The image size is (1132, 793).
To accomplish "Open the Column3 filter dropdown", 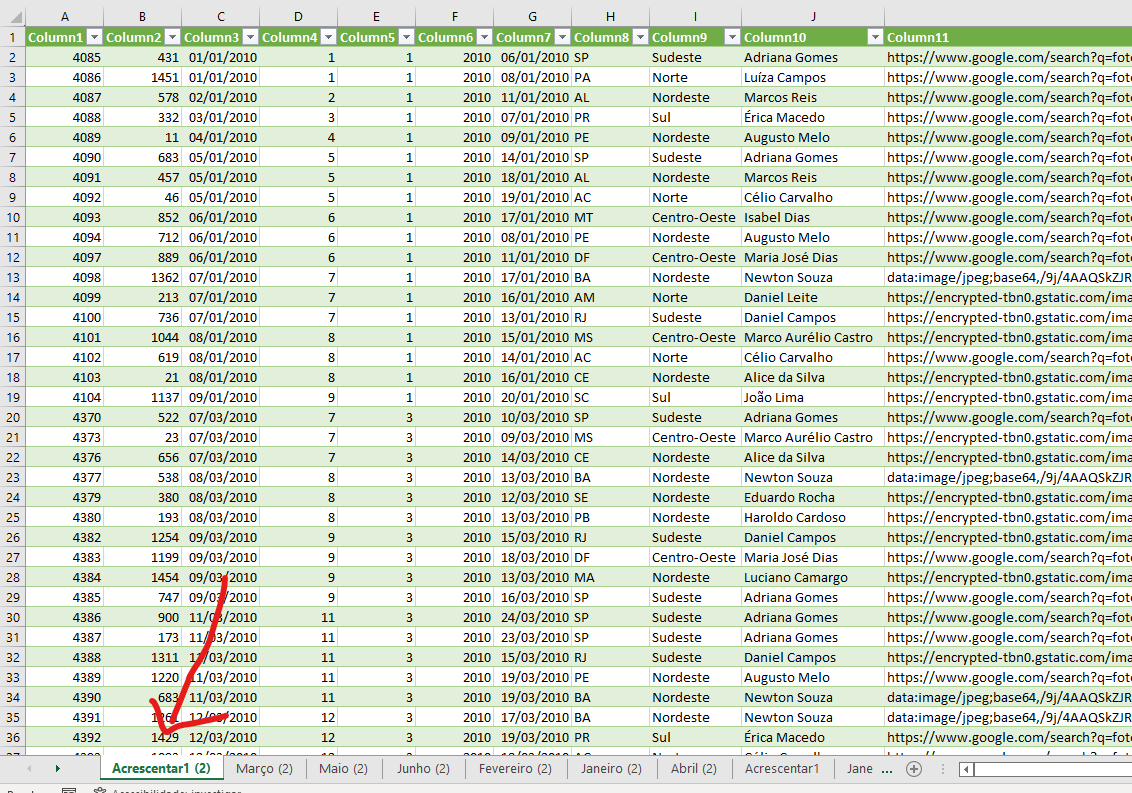I will [250, 37].
